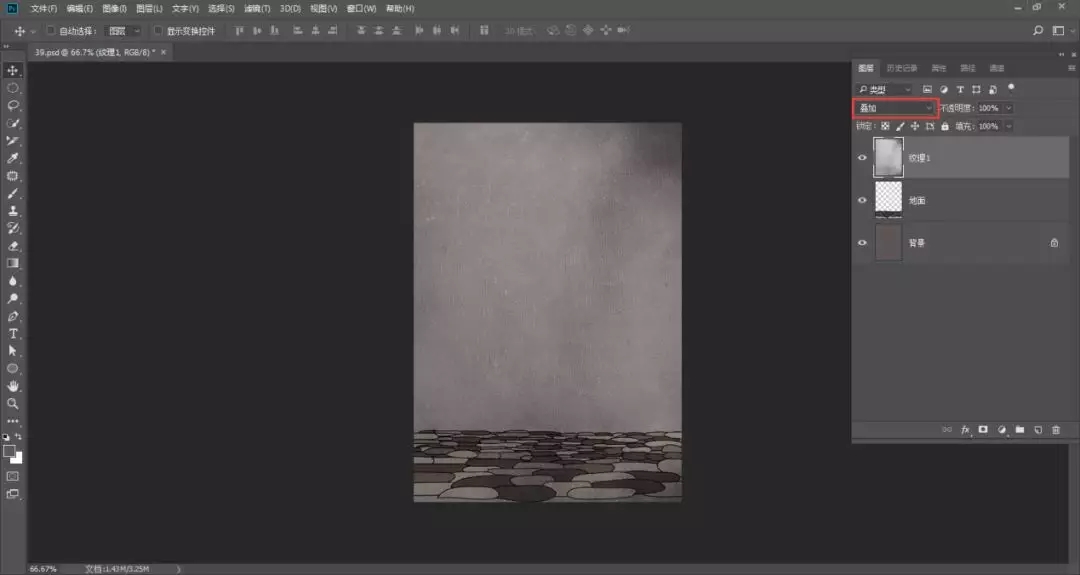Image resolution: width=1080 pixels, height=575 pixels.
Task: Create a new layer group folder
Action: (1020, 429)
